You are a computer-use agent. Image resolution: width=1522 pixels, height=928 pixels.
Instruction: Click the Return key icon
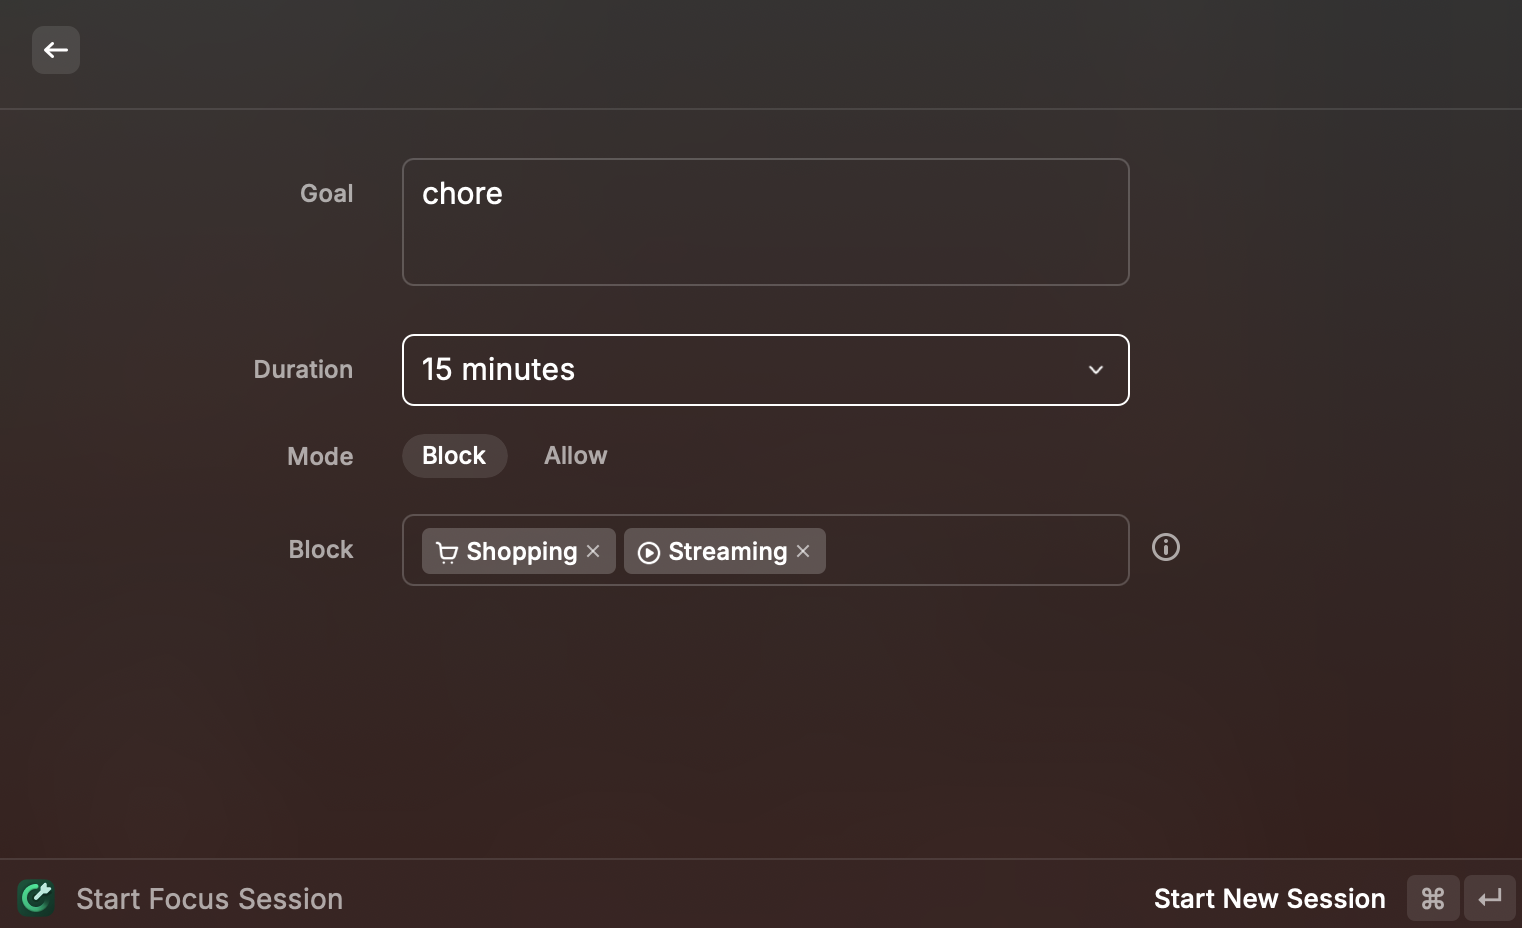click(x=1489, y=898)
